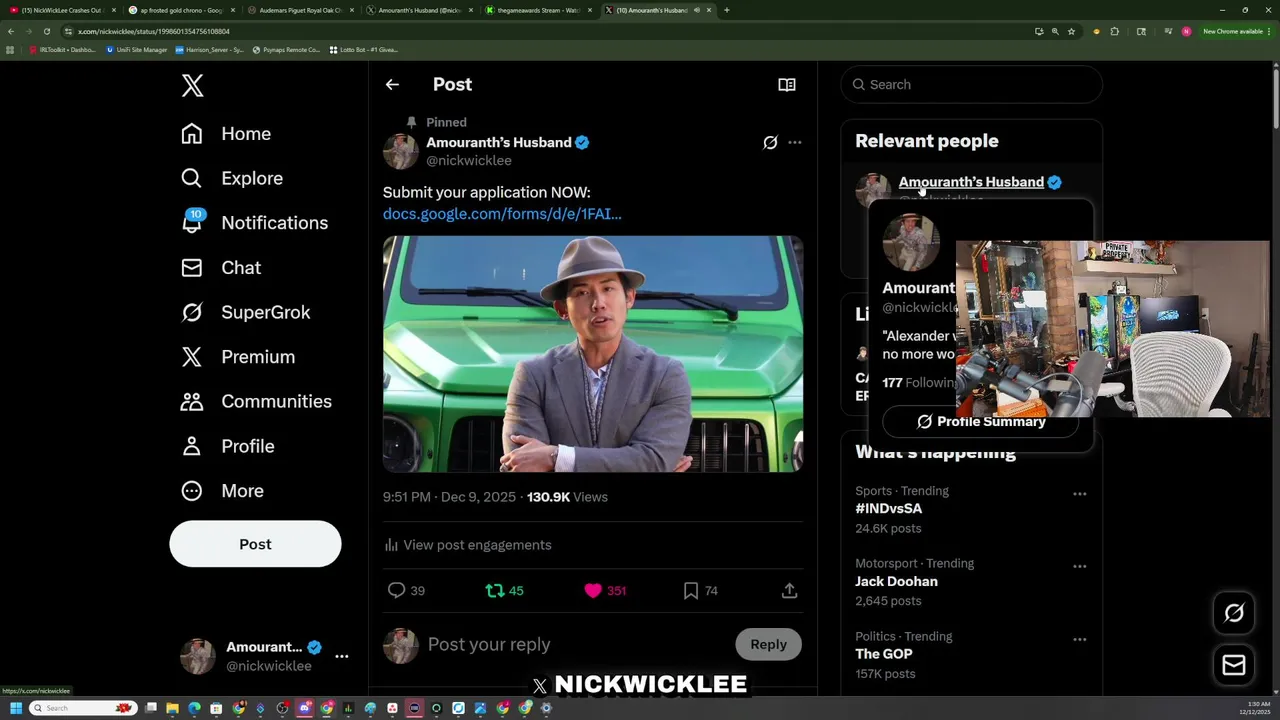The width and height of the screenshot is (1280, 720).
Task: Switch to Audemars Piguet Royal Oak tab
Action: pos(300,10)
